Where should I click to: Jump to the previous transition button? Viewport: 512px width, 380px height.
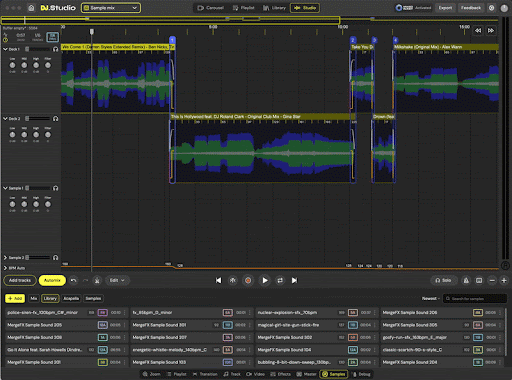pos(218,280)
